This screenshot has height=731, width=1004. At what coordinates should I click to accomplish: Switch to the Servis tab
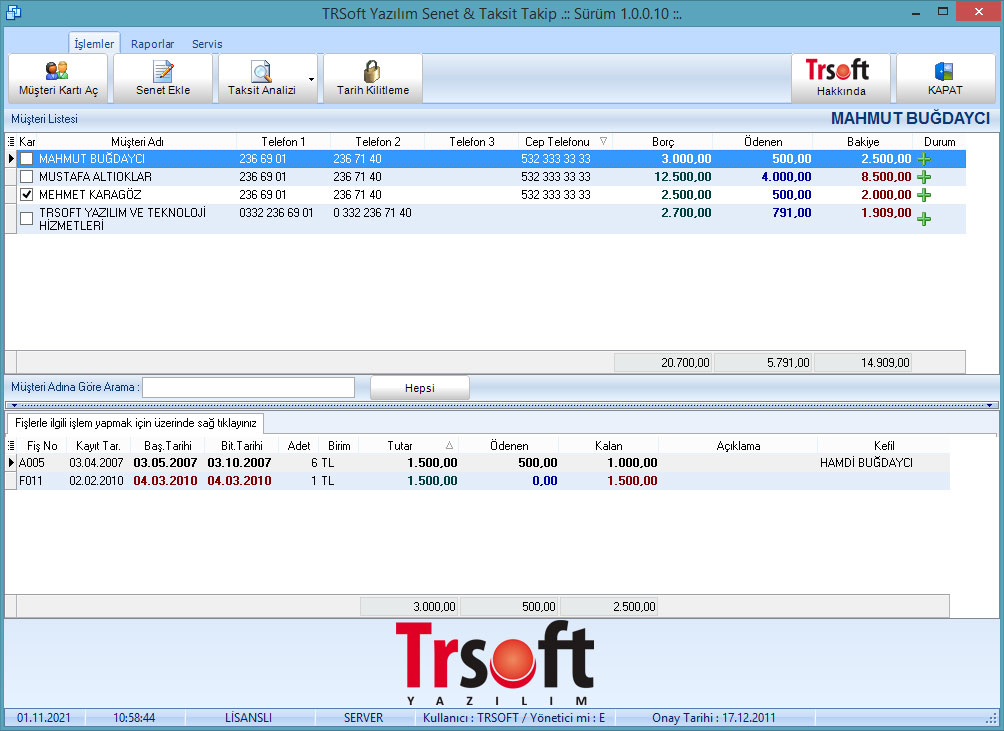pos(207,44)
